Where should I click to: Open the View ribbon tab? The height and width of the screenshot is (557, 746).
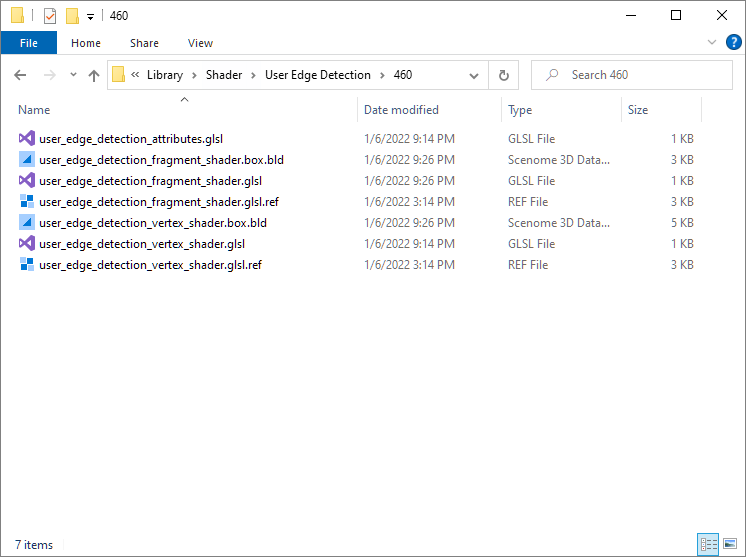(x=200, y=43)
